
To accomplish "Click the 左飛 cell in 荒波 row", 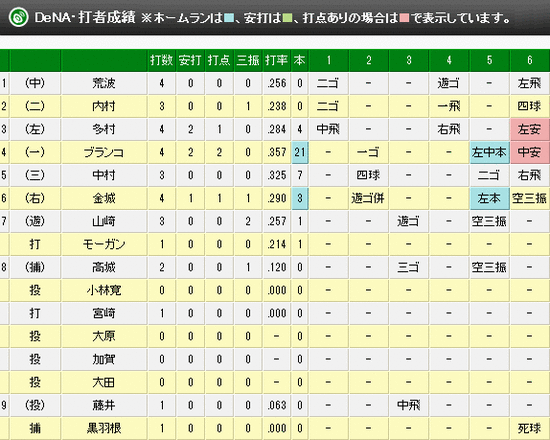I will (530, 83).
